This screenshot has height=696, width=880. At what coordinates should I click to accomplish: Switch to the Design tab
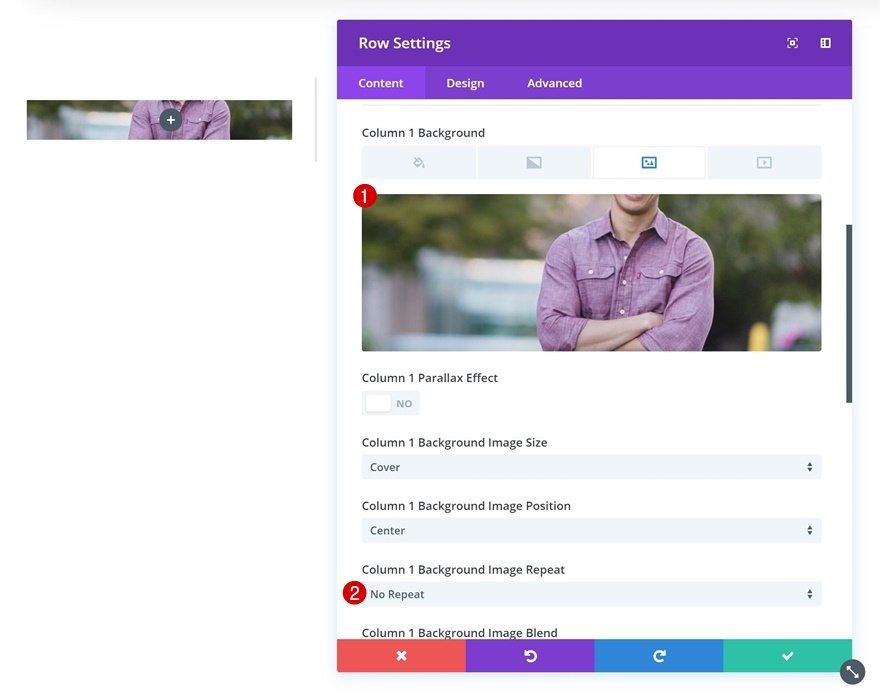pyautogui.click(x=464, y=83)
